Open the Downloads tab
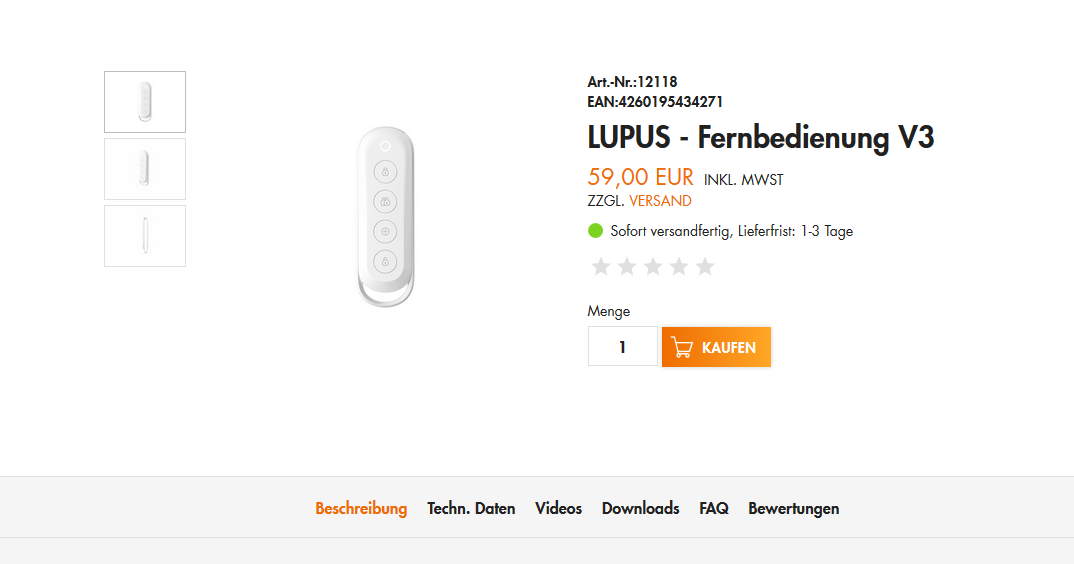Screen dimensions: 1074x564 640,508
